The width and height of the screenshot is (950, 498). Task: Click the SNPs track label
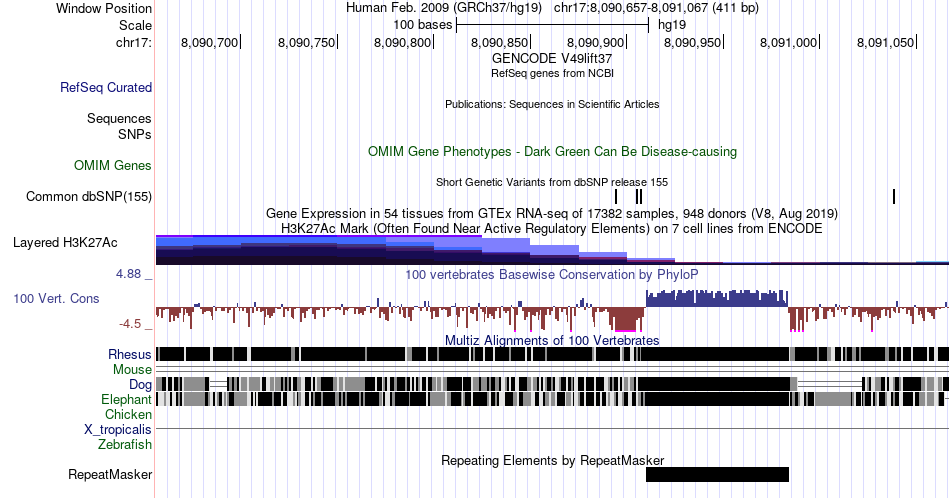[135, 134]
